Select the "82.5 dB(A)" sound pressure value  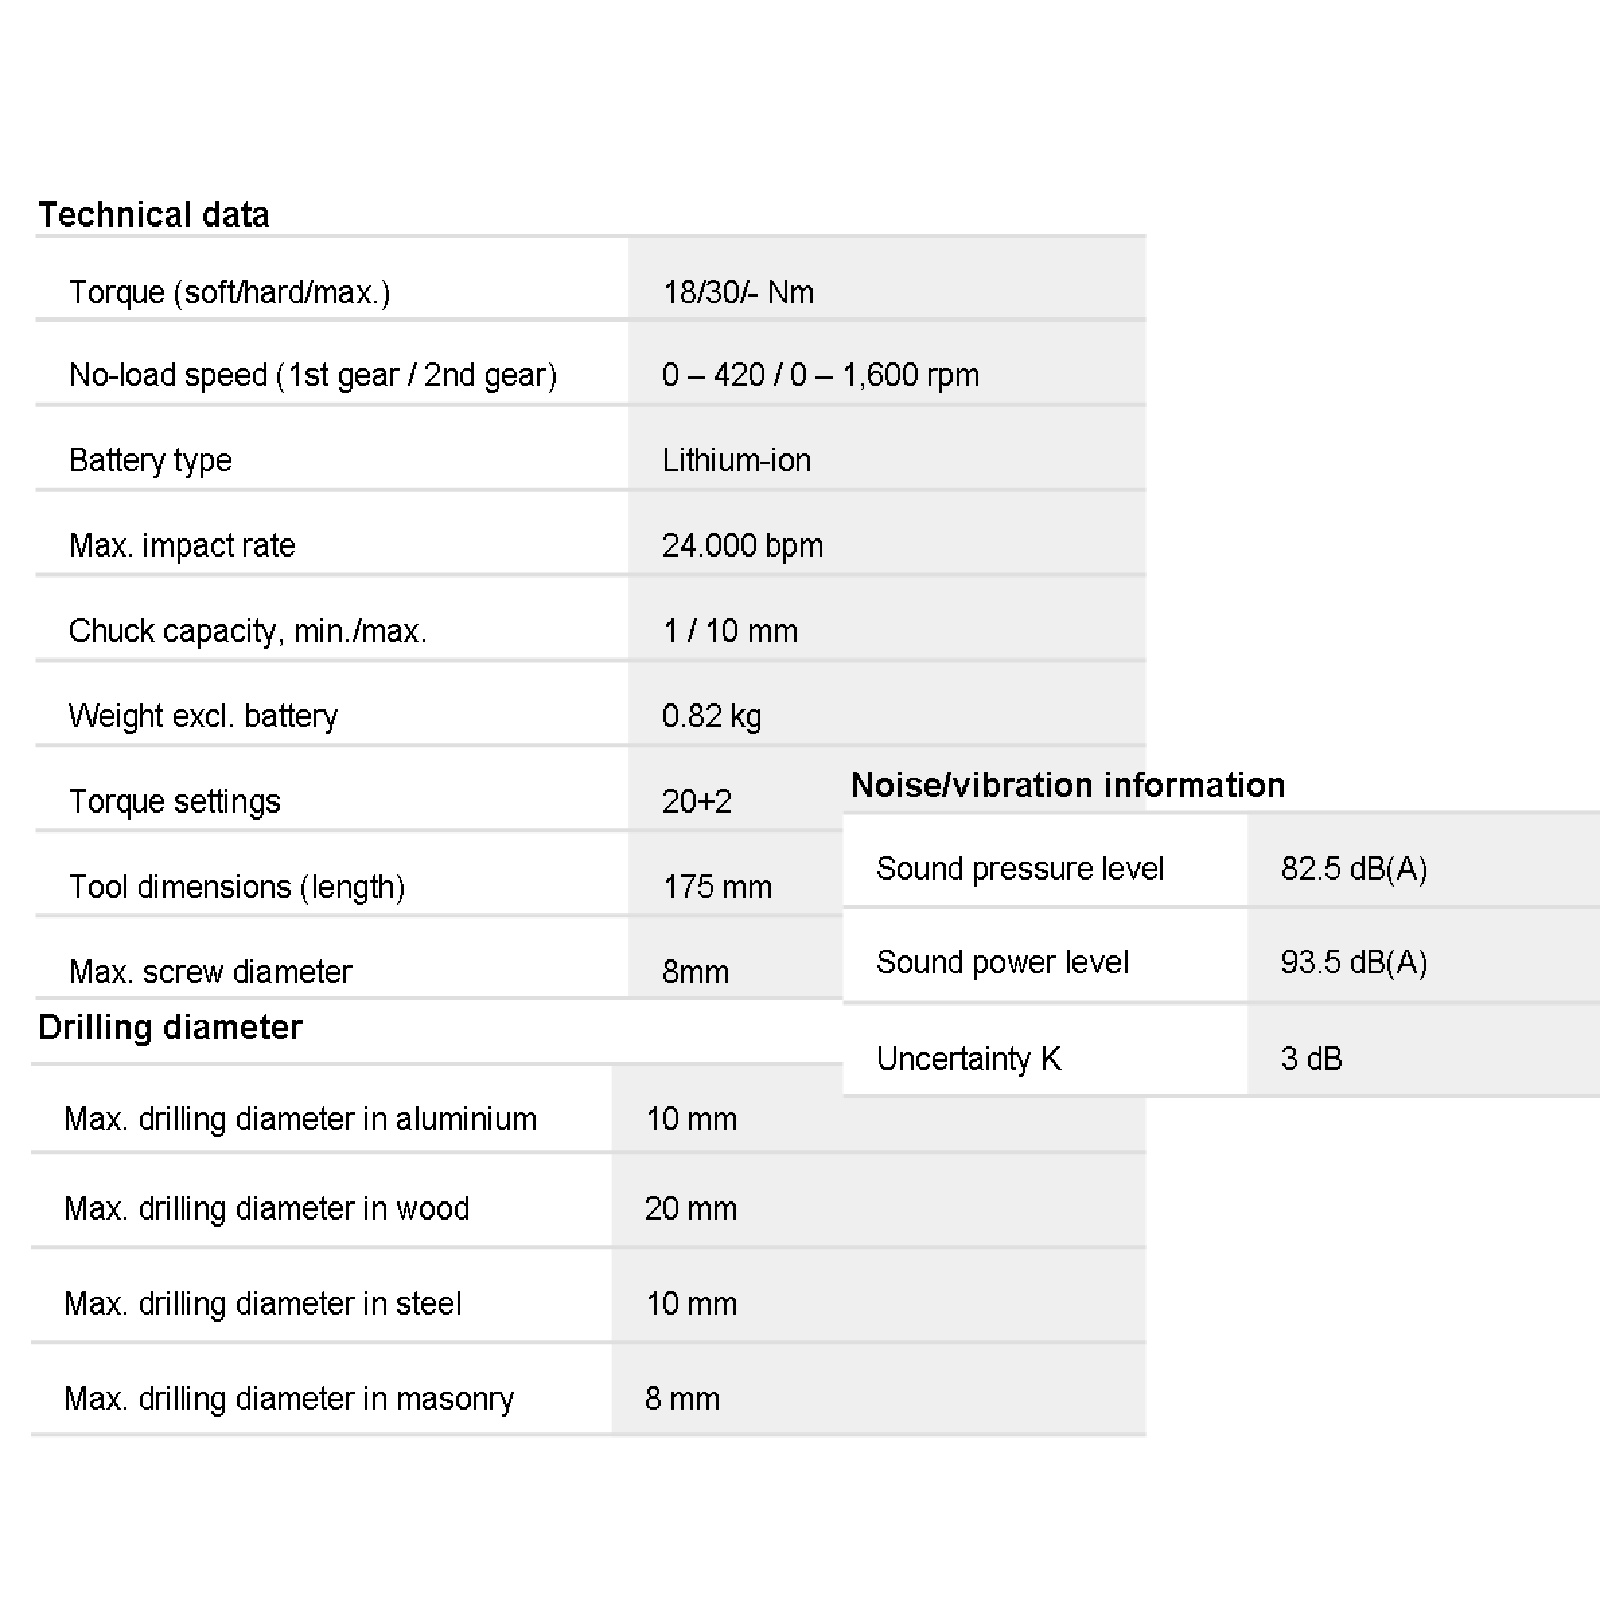point(1353,868)
